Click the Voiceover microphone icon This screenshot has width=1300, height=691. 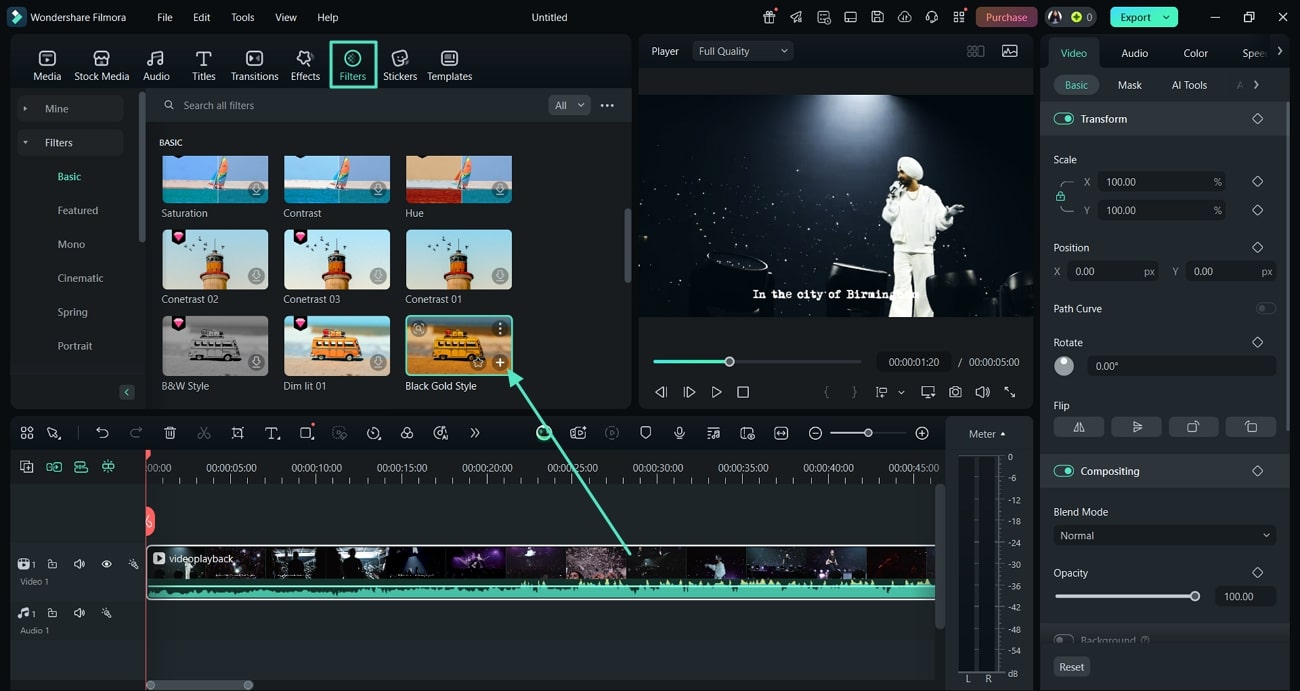(x=679, y=433)
